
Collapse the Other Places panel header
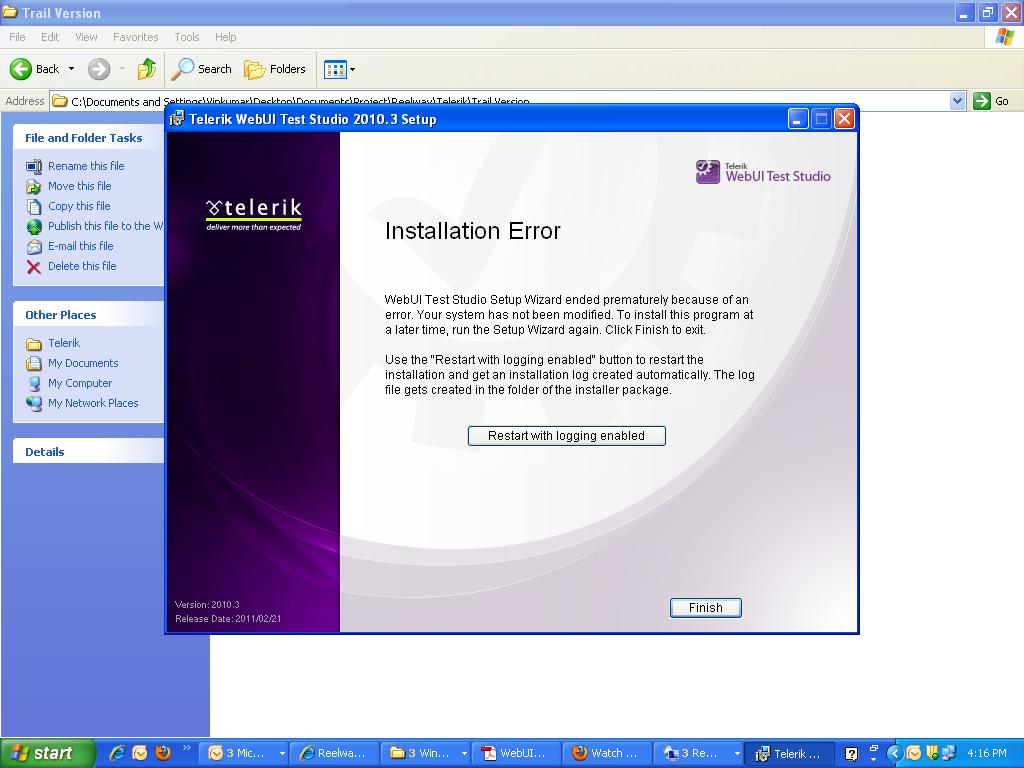pyautogui.click(x=88, y=315)
